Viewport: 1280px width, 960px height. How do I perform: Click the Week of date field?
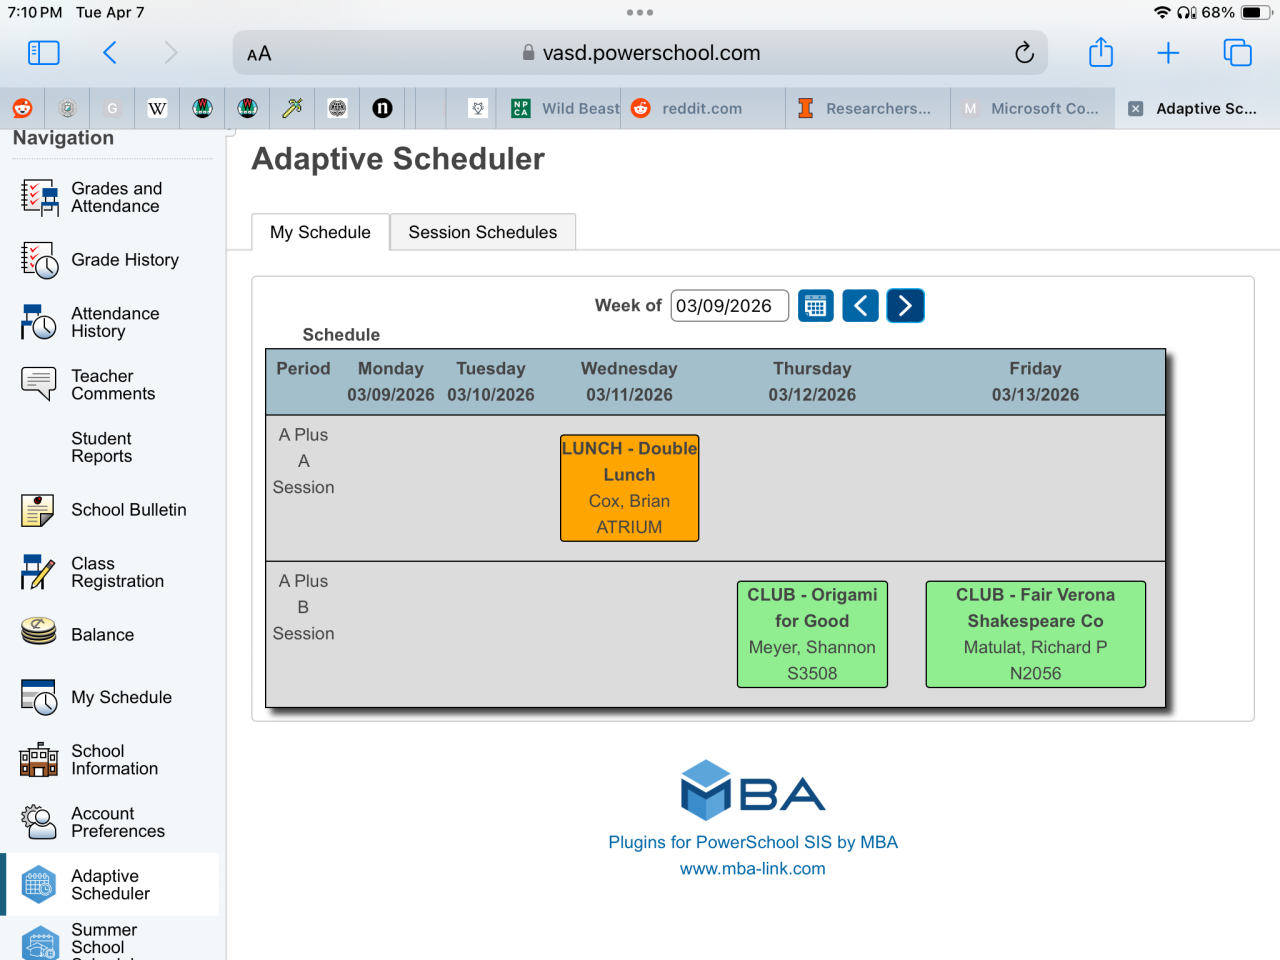pos(729,306)
